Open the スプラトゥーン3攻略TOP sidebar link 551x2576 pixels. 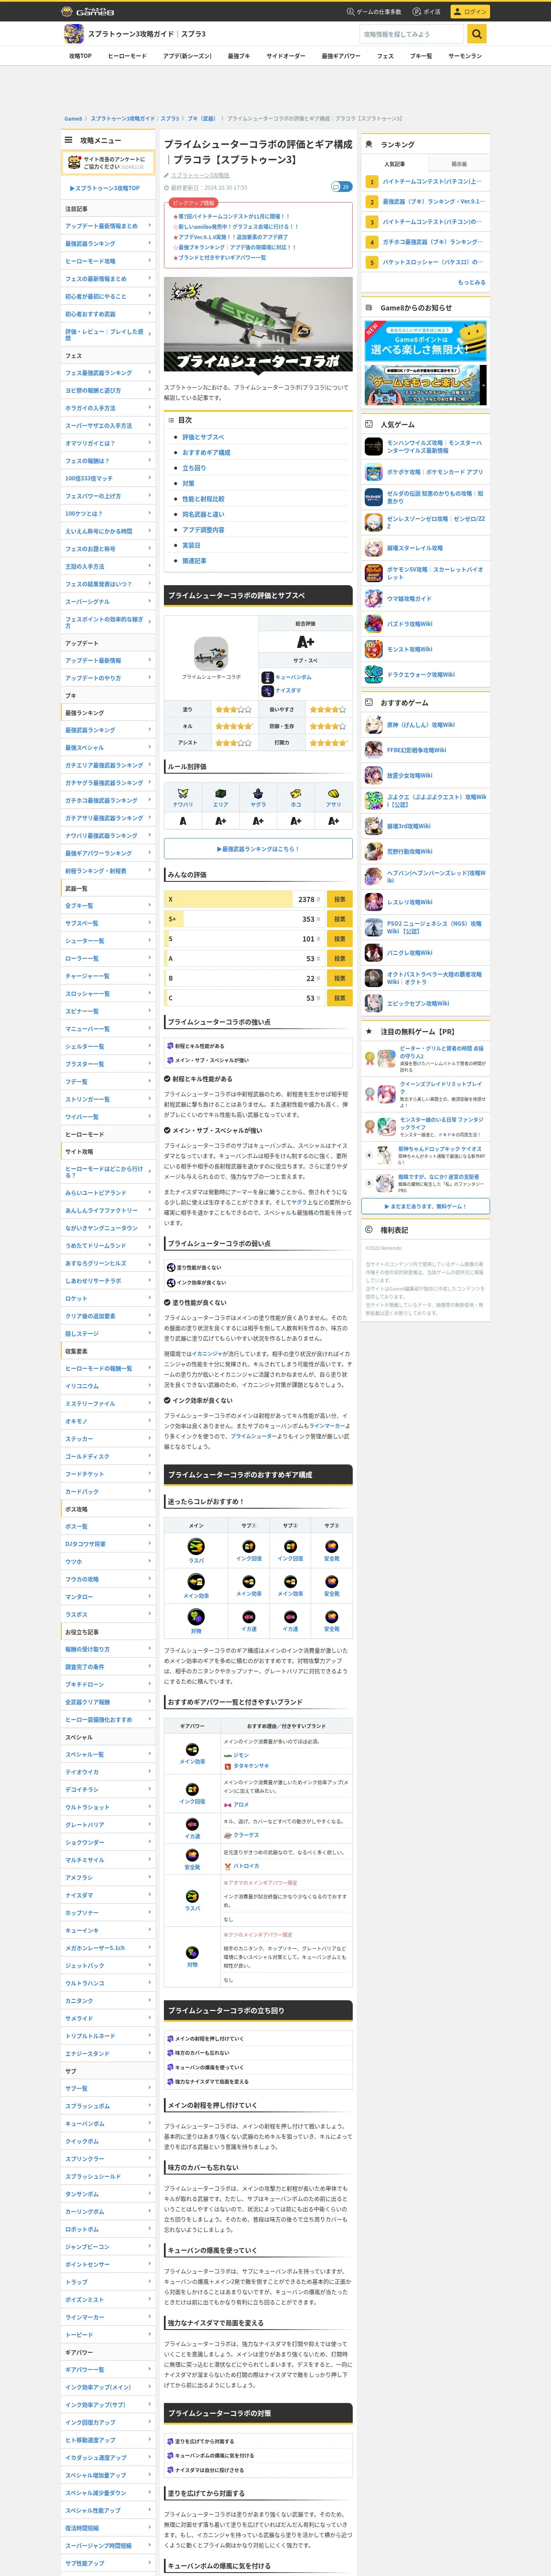(105, 188)
